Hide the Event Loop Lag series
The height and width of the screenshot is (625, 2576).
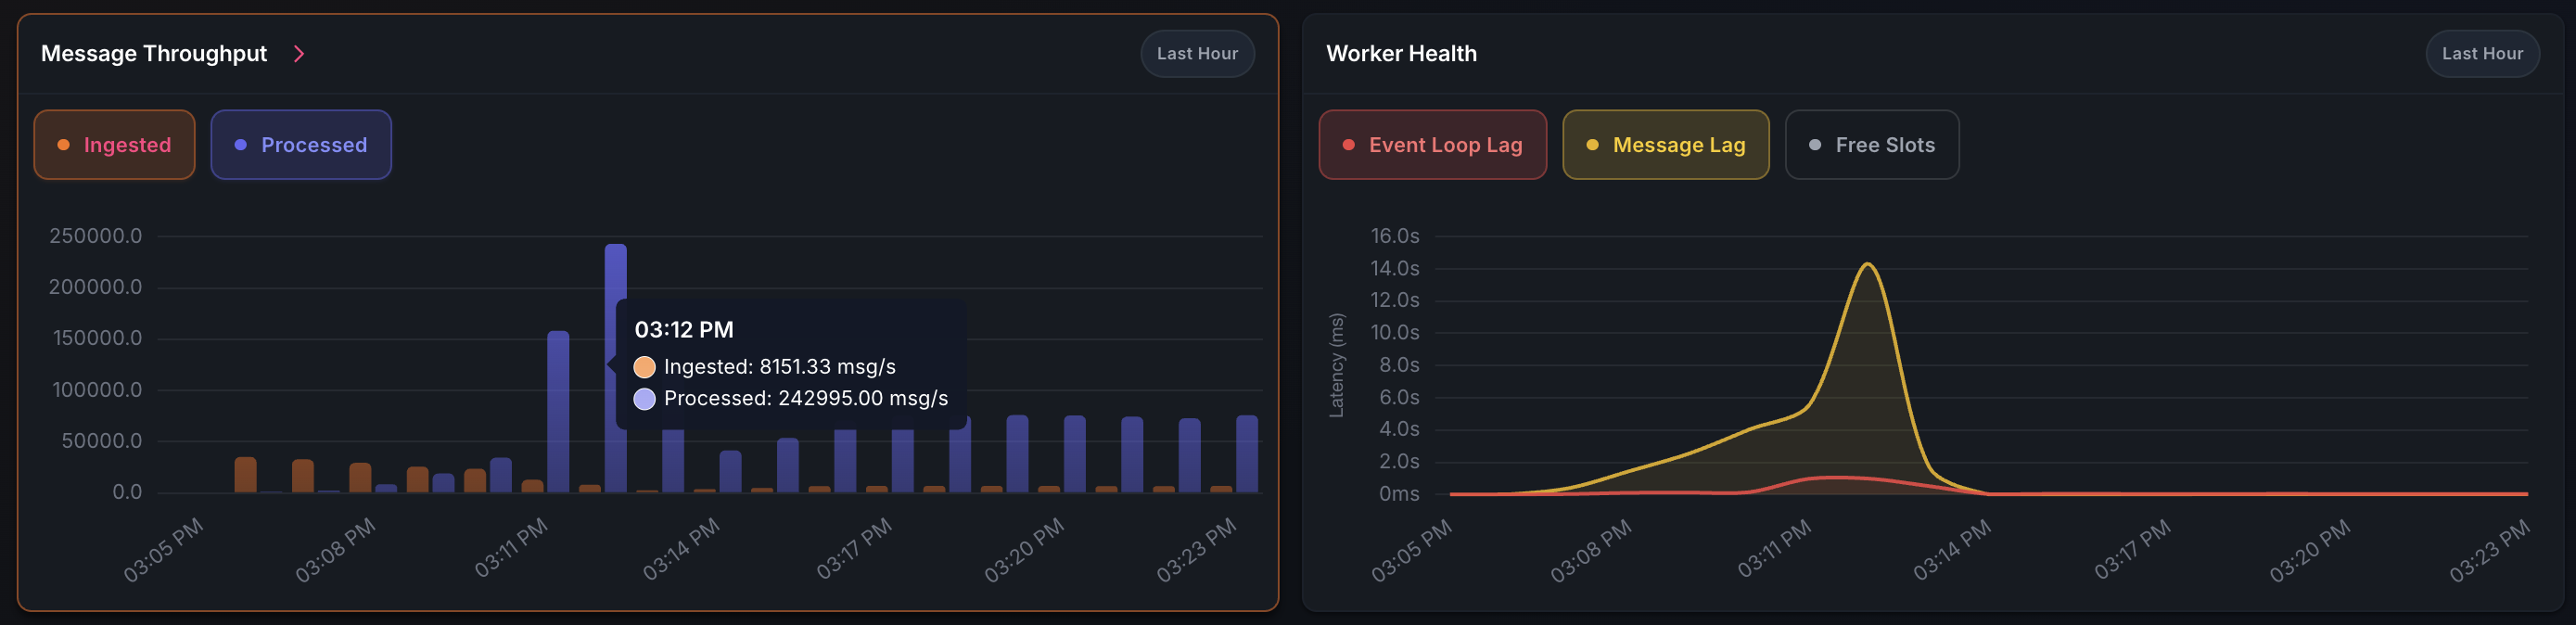click(x=1432, y=145)
